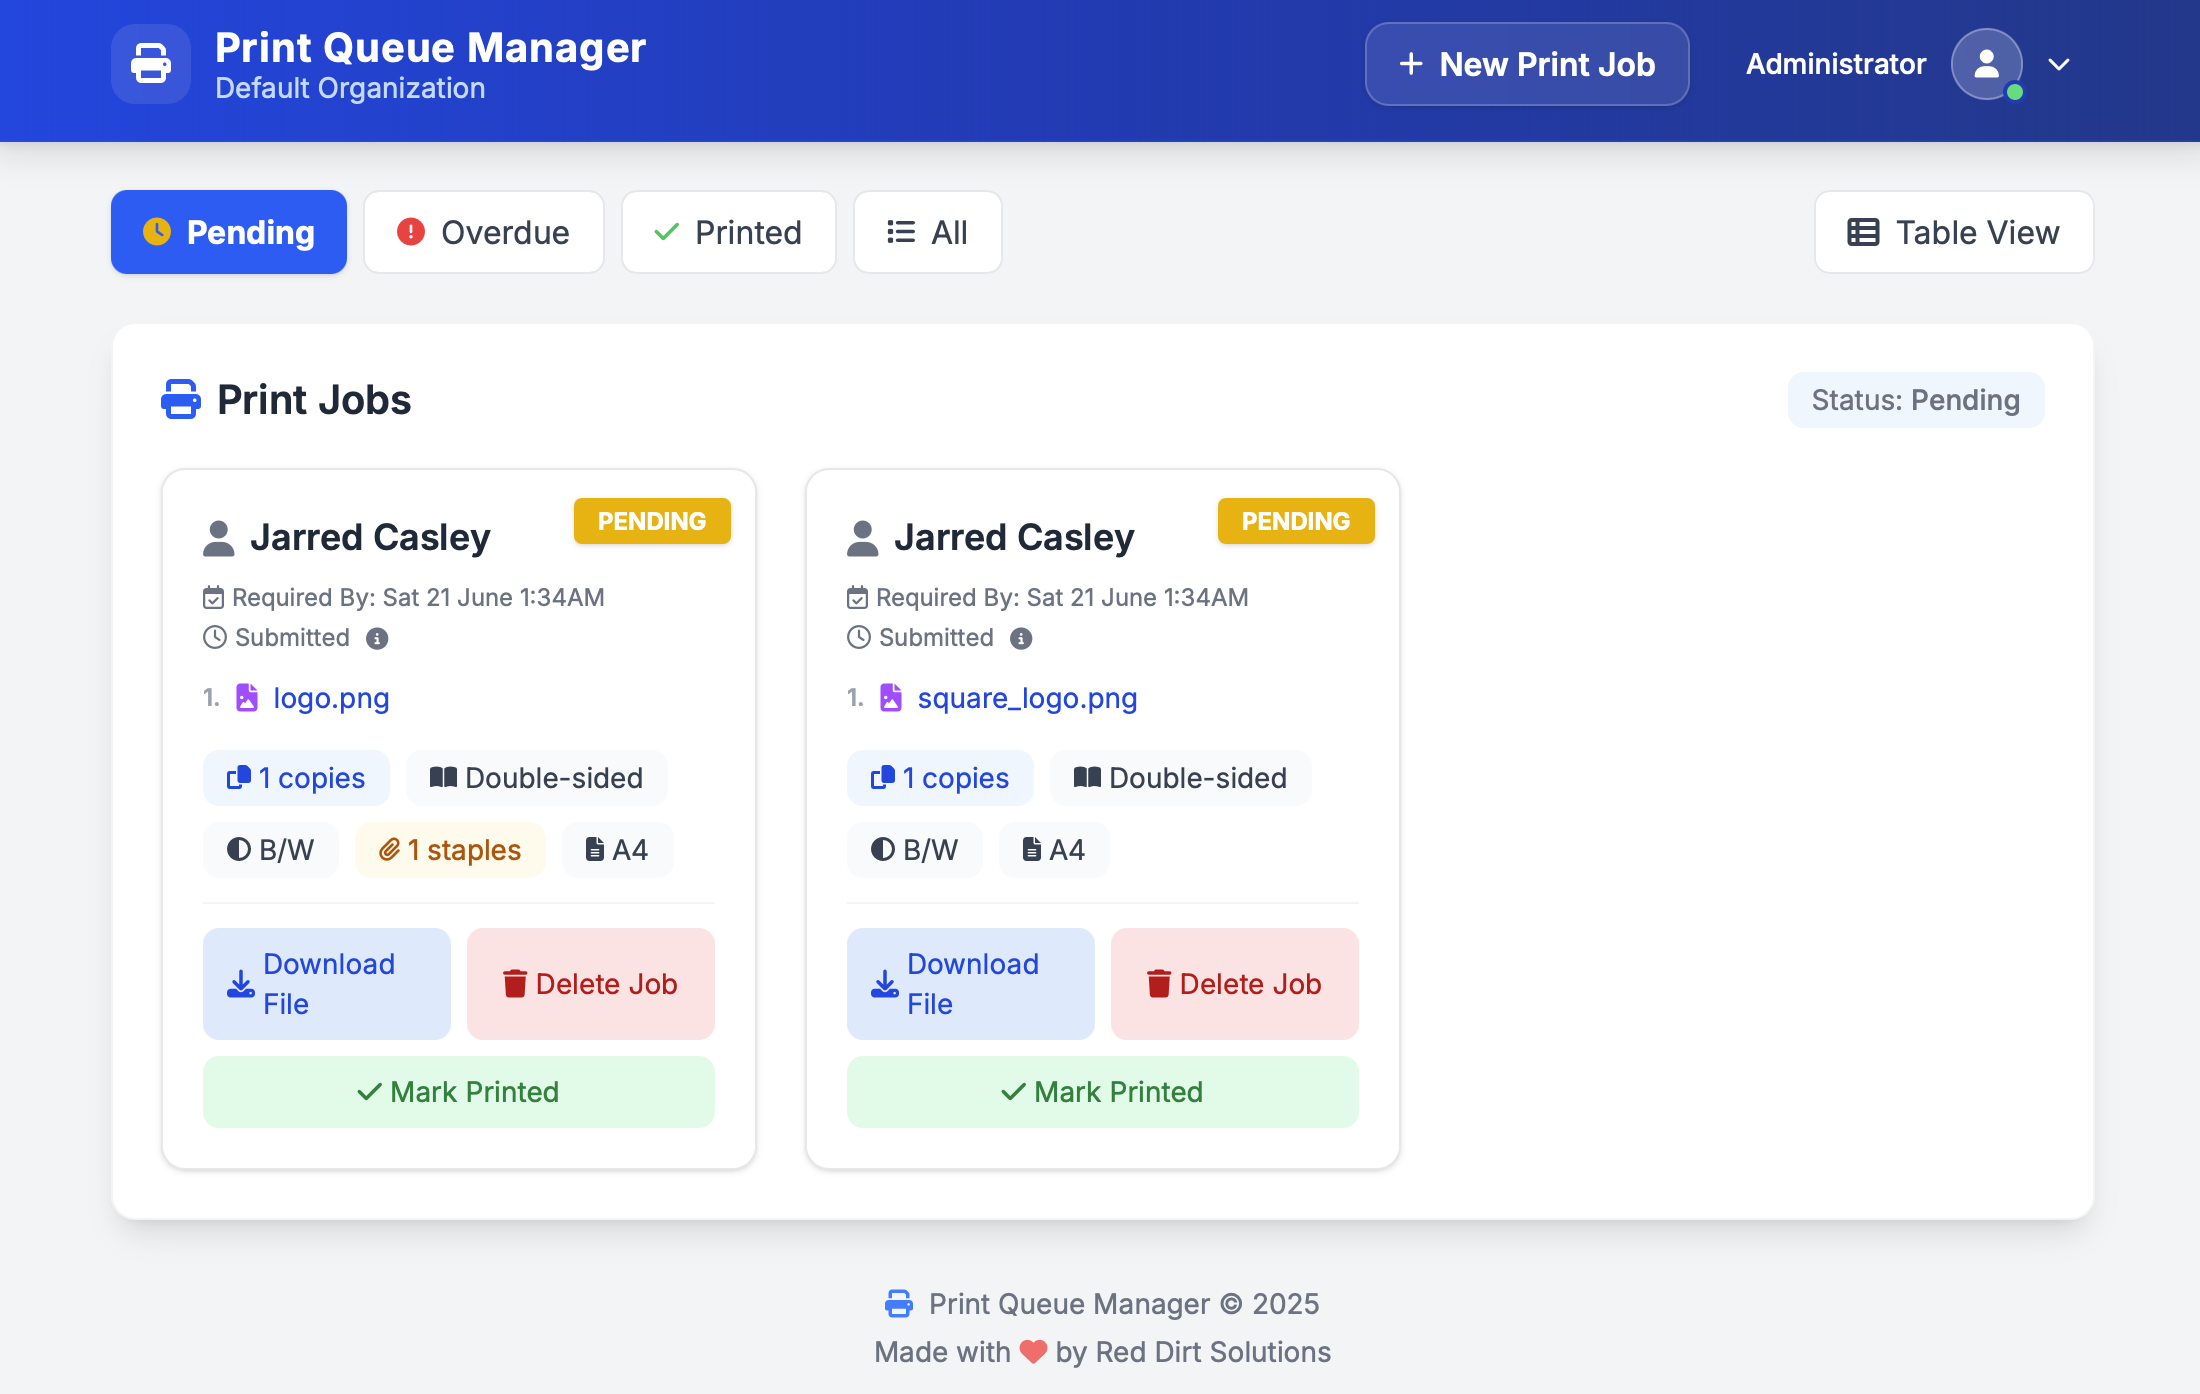The image size is (2200, 1394).
Task: Click the yellow clock icon on Pending tab
Action: point(157,231)
